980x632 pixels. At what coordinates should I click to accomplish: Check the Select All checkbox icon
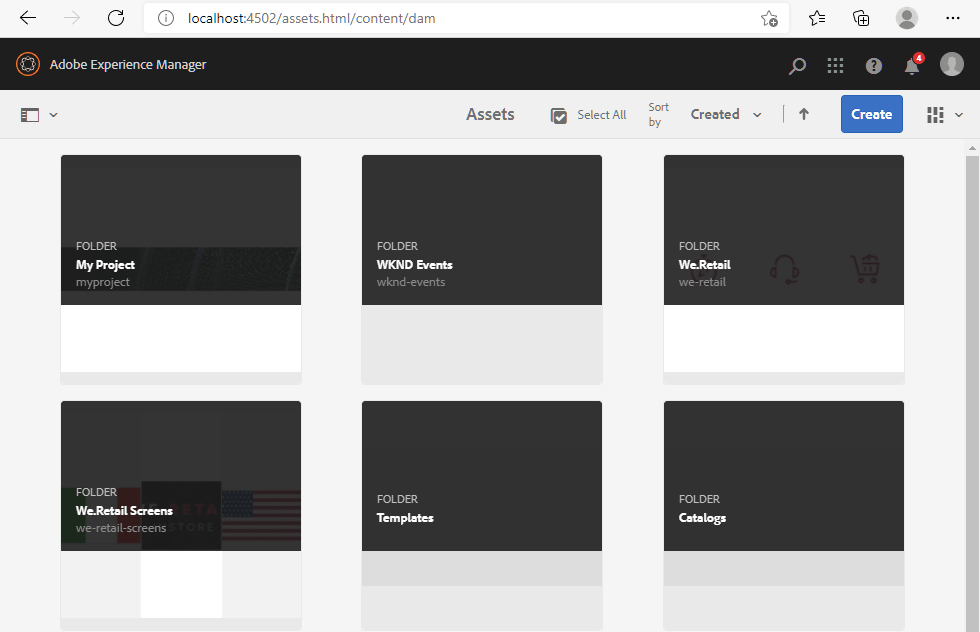pyautogui.click(x=559, y=116)
